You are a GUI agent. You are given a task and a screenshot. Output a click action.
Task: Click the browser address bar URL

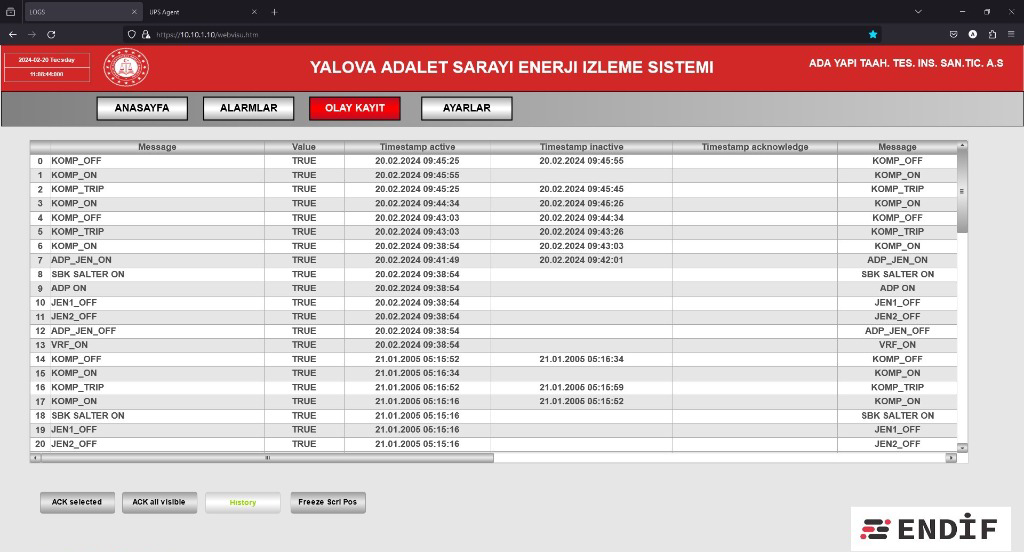tap(208, 35)
